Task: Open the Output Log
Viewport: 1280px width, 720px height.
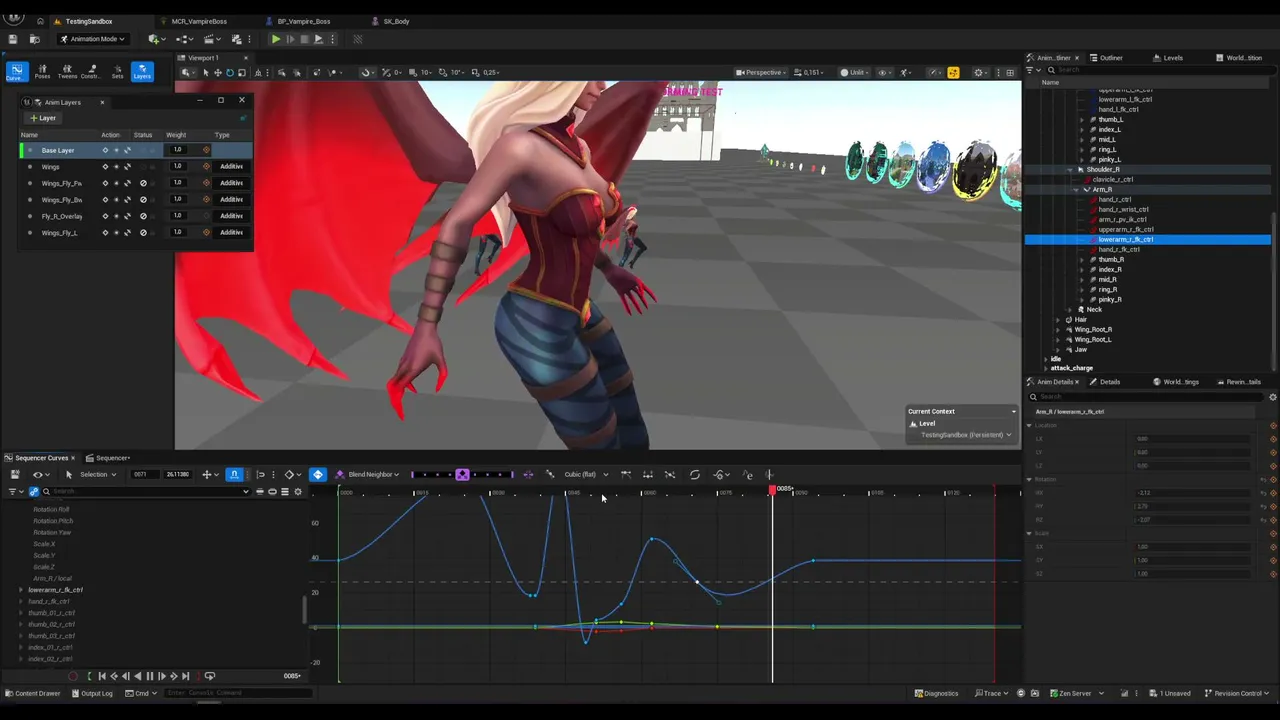Action: [x=91, y=693]
